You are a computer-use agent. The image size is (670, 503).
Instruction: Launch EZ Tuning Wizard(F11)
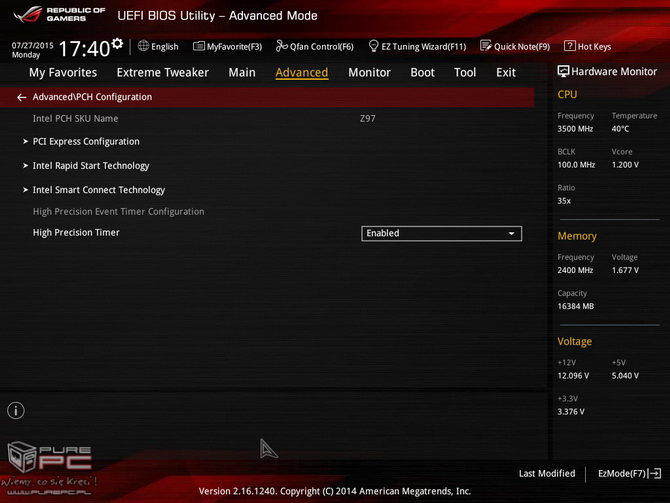click(x=417, y=46)
